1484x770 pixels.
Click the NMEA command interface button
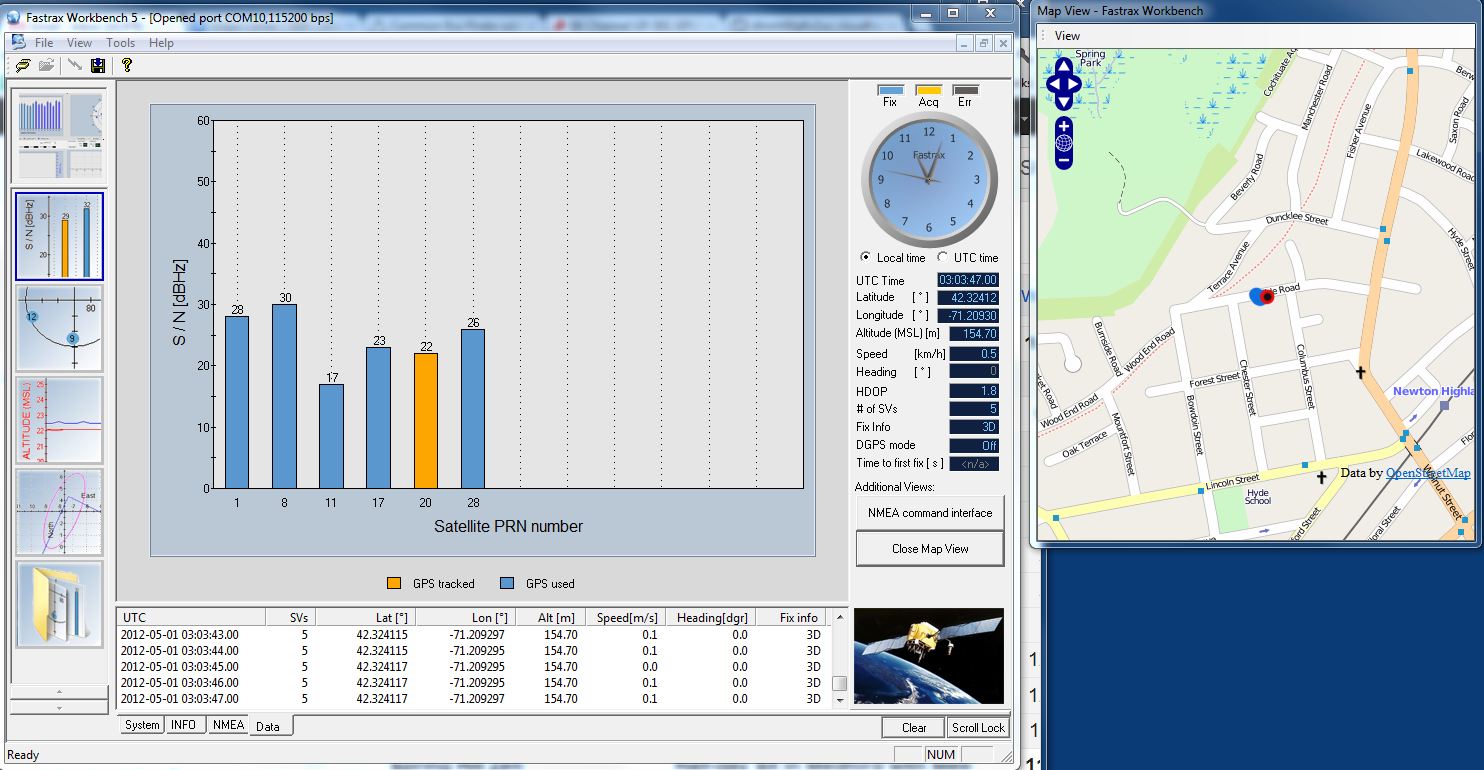click(x=930, y=513)
